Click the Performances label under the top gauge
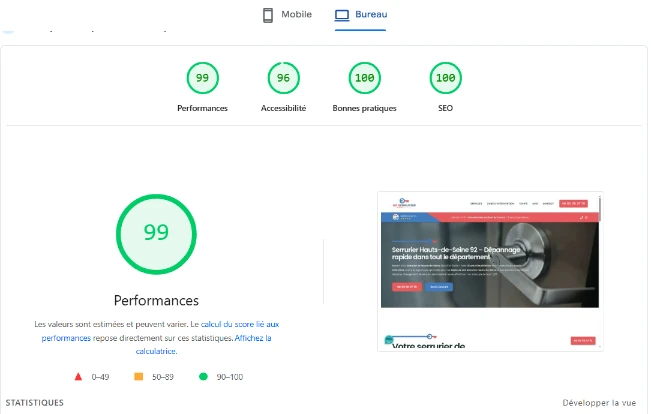The height and width of the screenshot is (414, 651). click(x=202, y=108)
